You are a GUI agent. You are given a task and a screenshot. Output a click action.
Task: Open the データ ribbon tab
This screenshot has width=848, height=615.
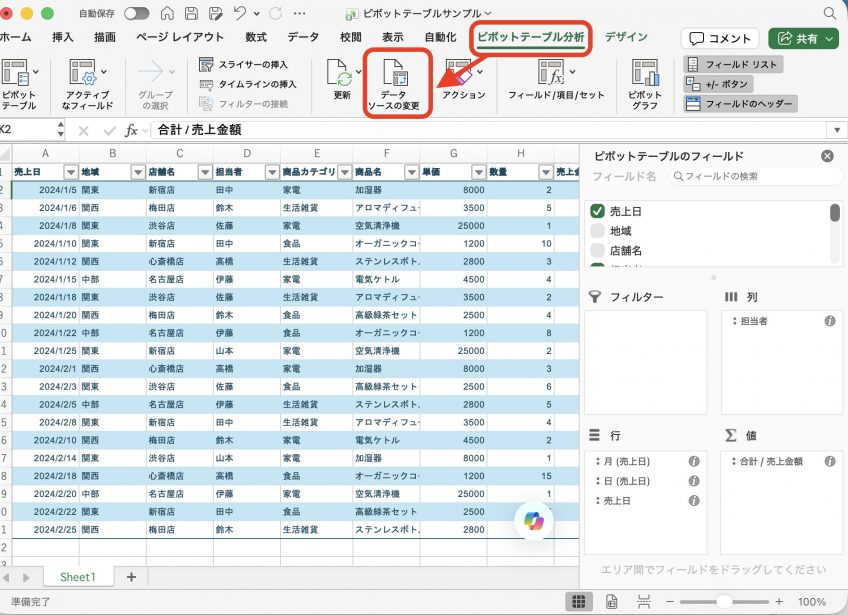303,37
